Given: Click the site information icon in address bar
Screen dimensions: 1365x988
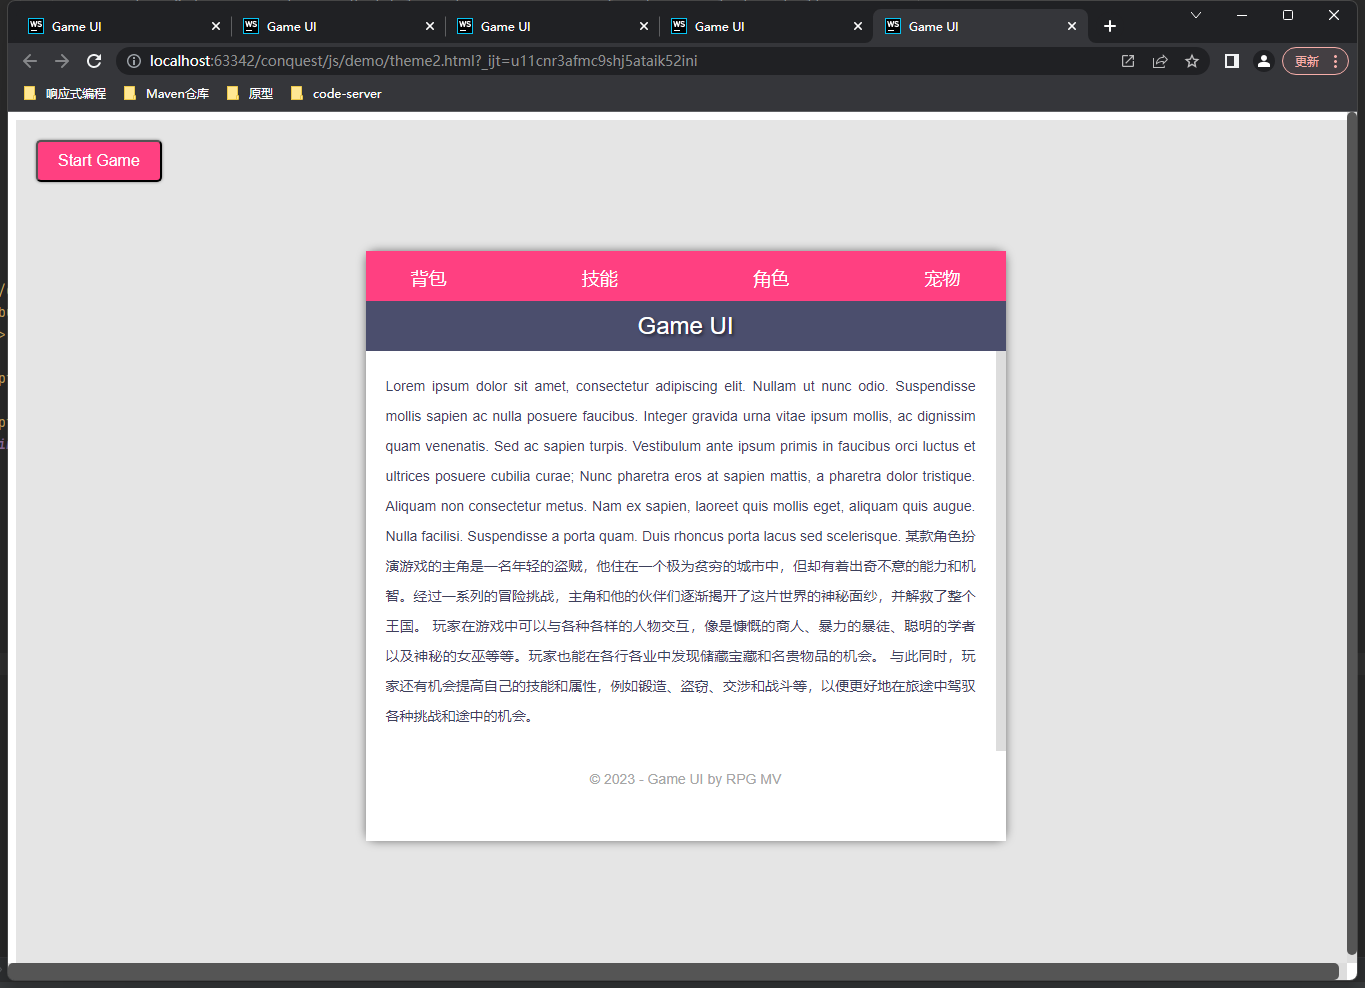Looking at the screenshot, I should click(134, 61).
